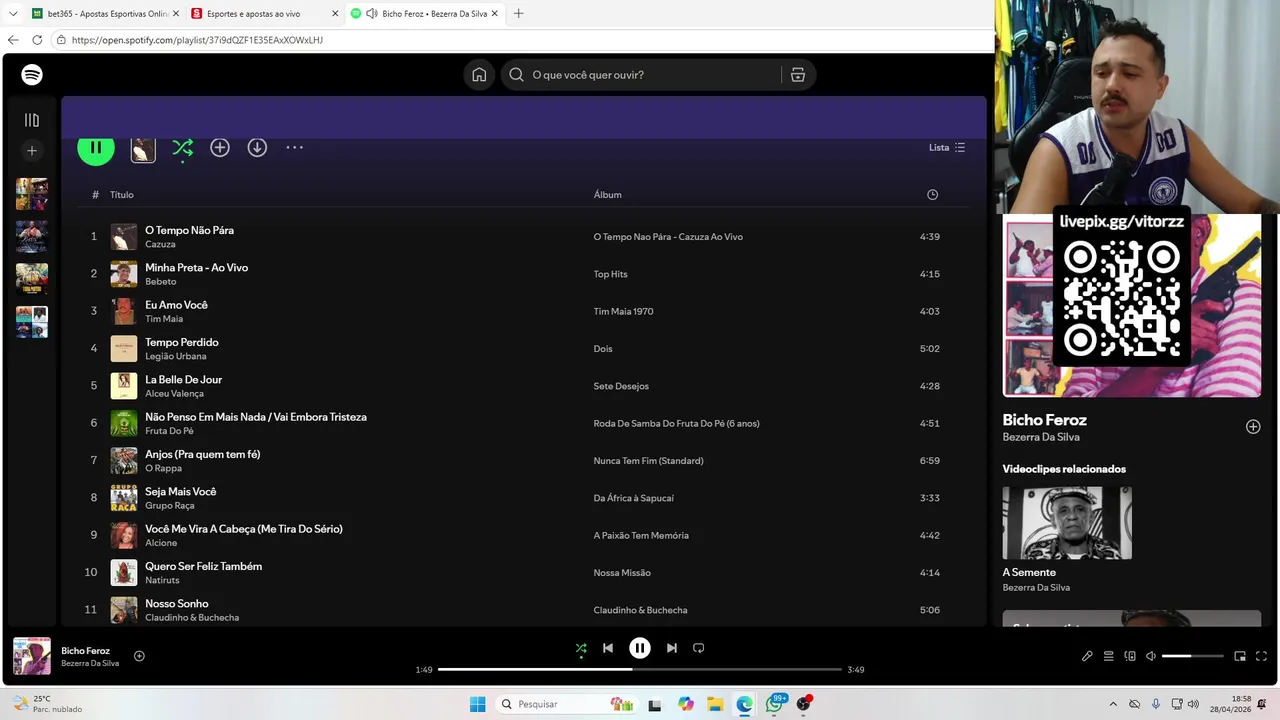This screenshot has width=1280, height=720.
Task: Open a new browser tab
Action: click(518, 14)
